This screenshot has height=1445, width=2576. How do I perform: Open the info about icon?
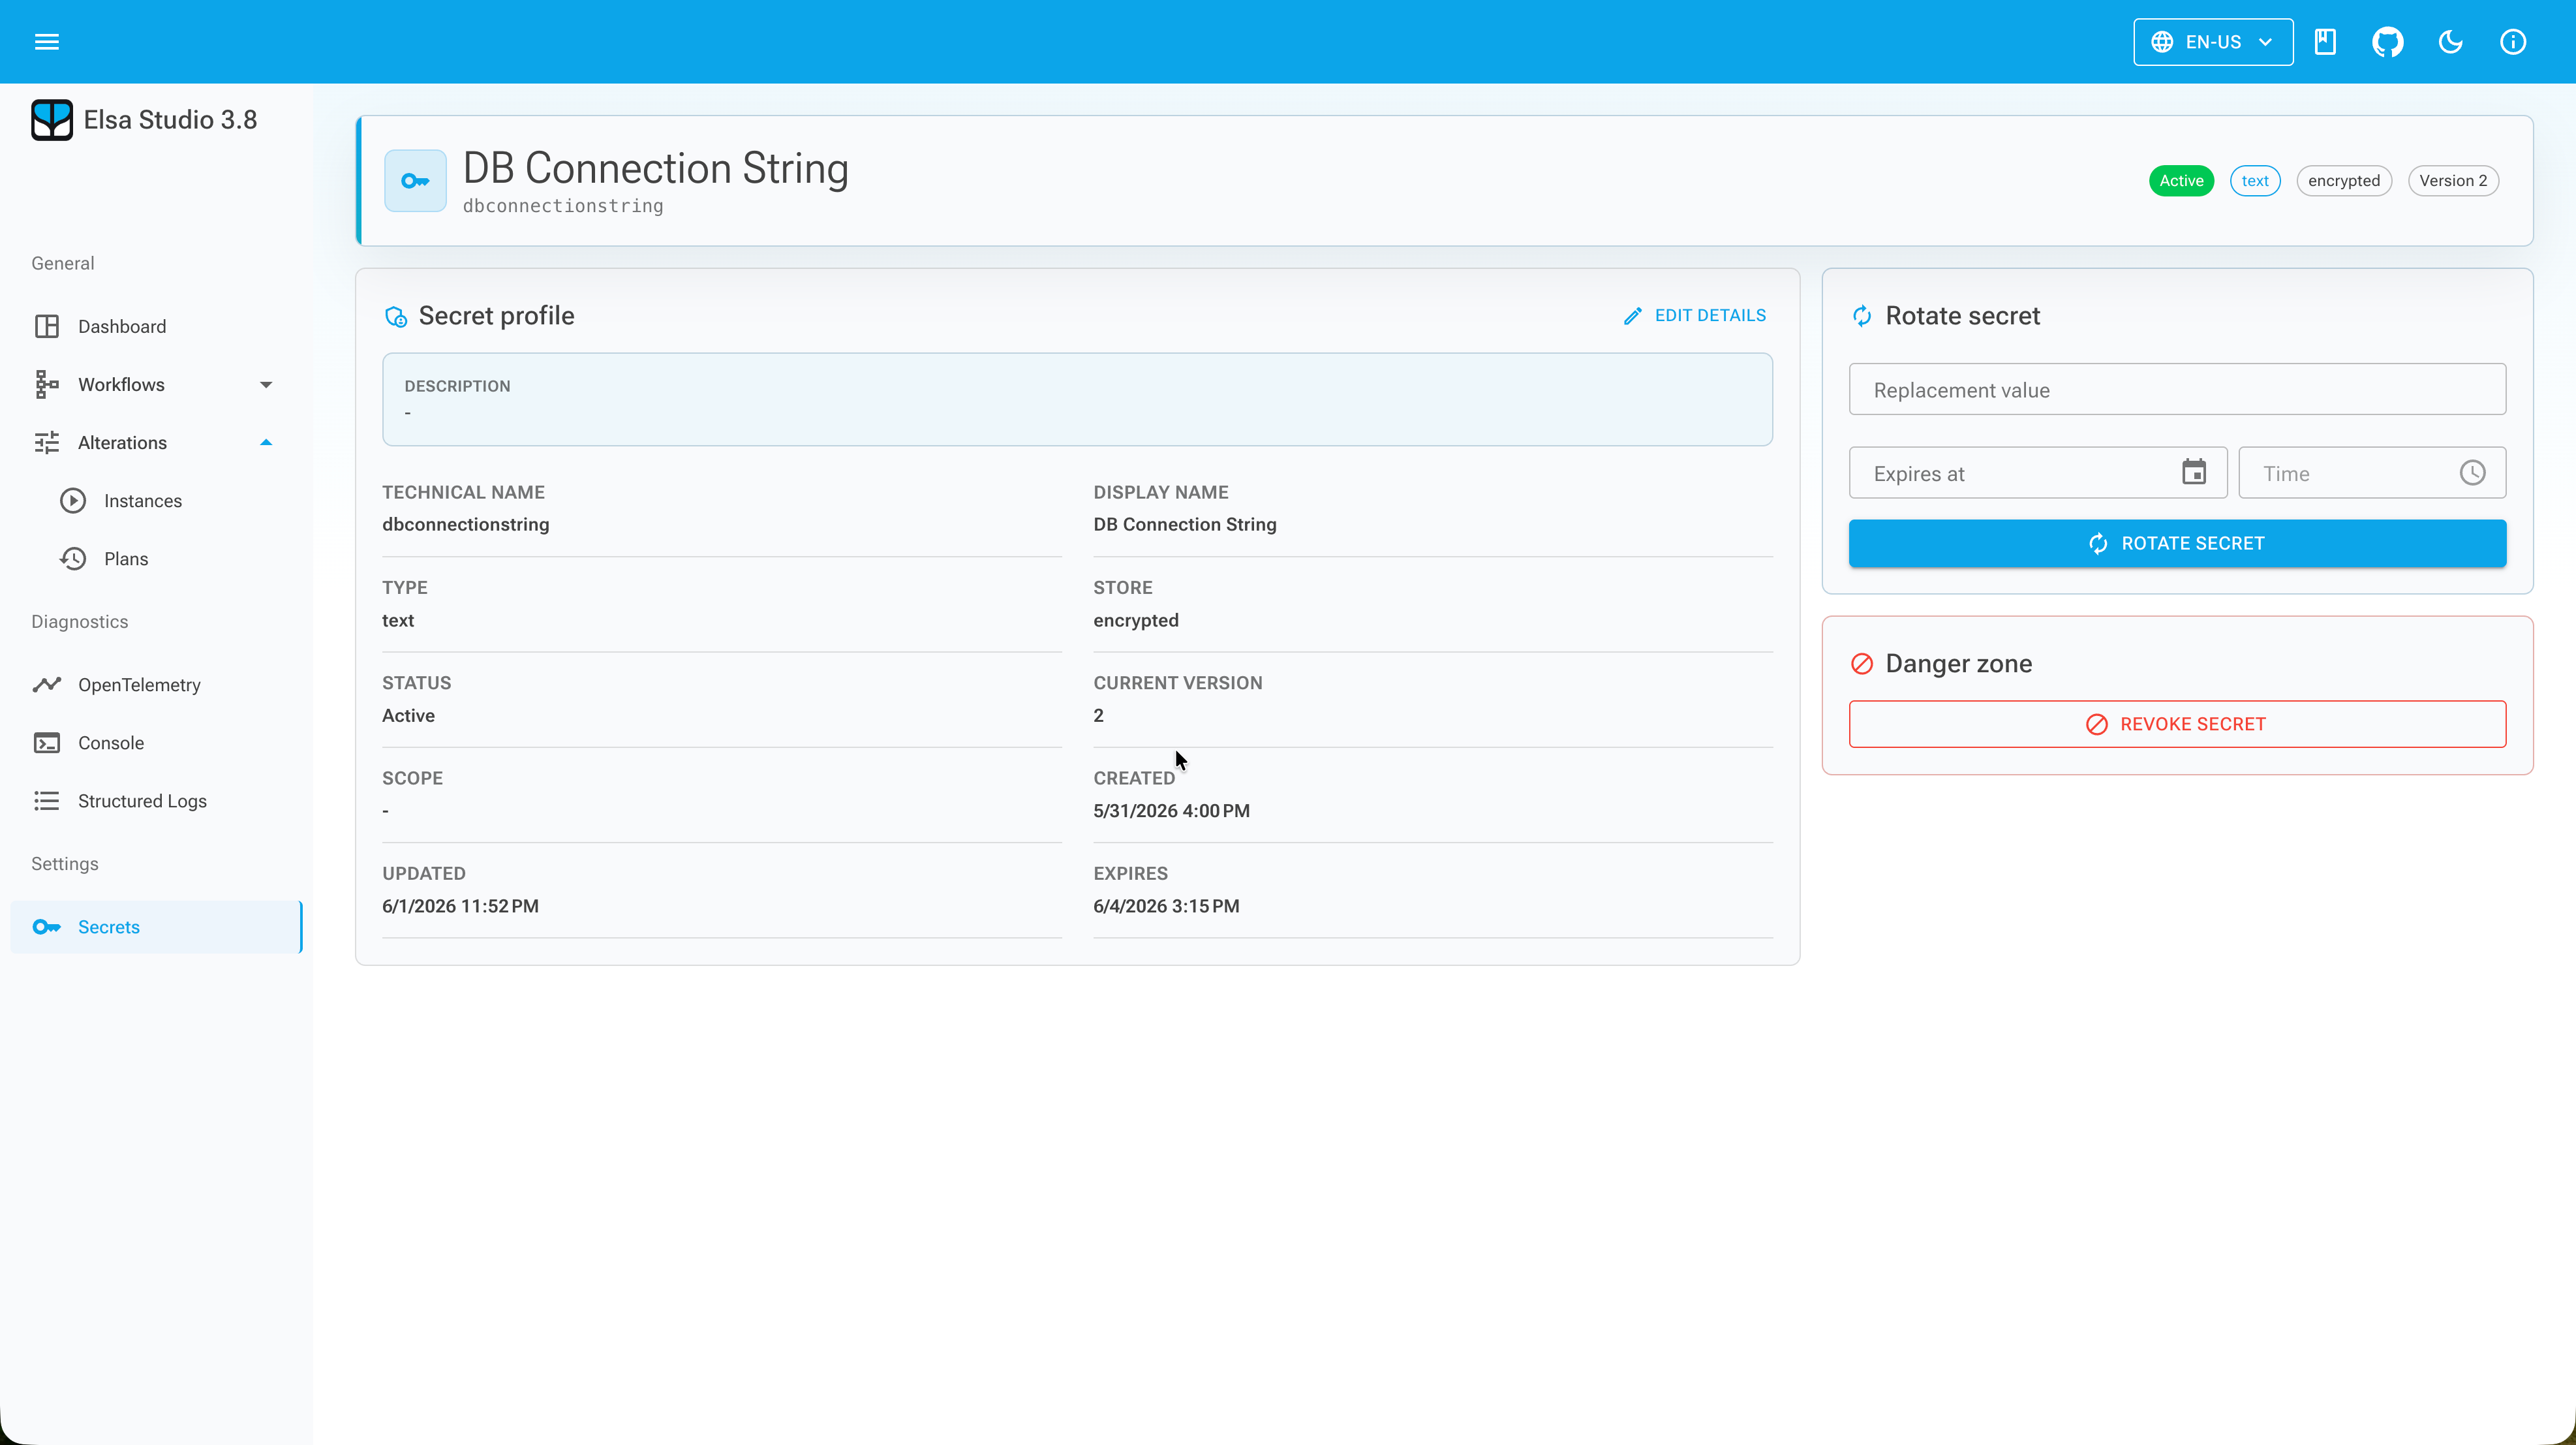pyautogui.click(x=2513, y=42)
